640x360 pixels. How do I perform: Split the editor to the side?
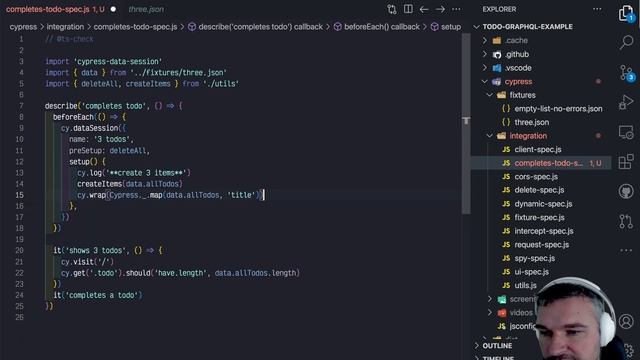pos(408,9)
